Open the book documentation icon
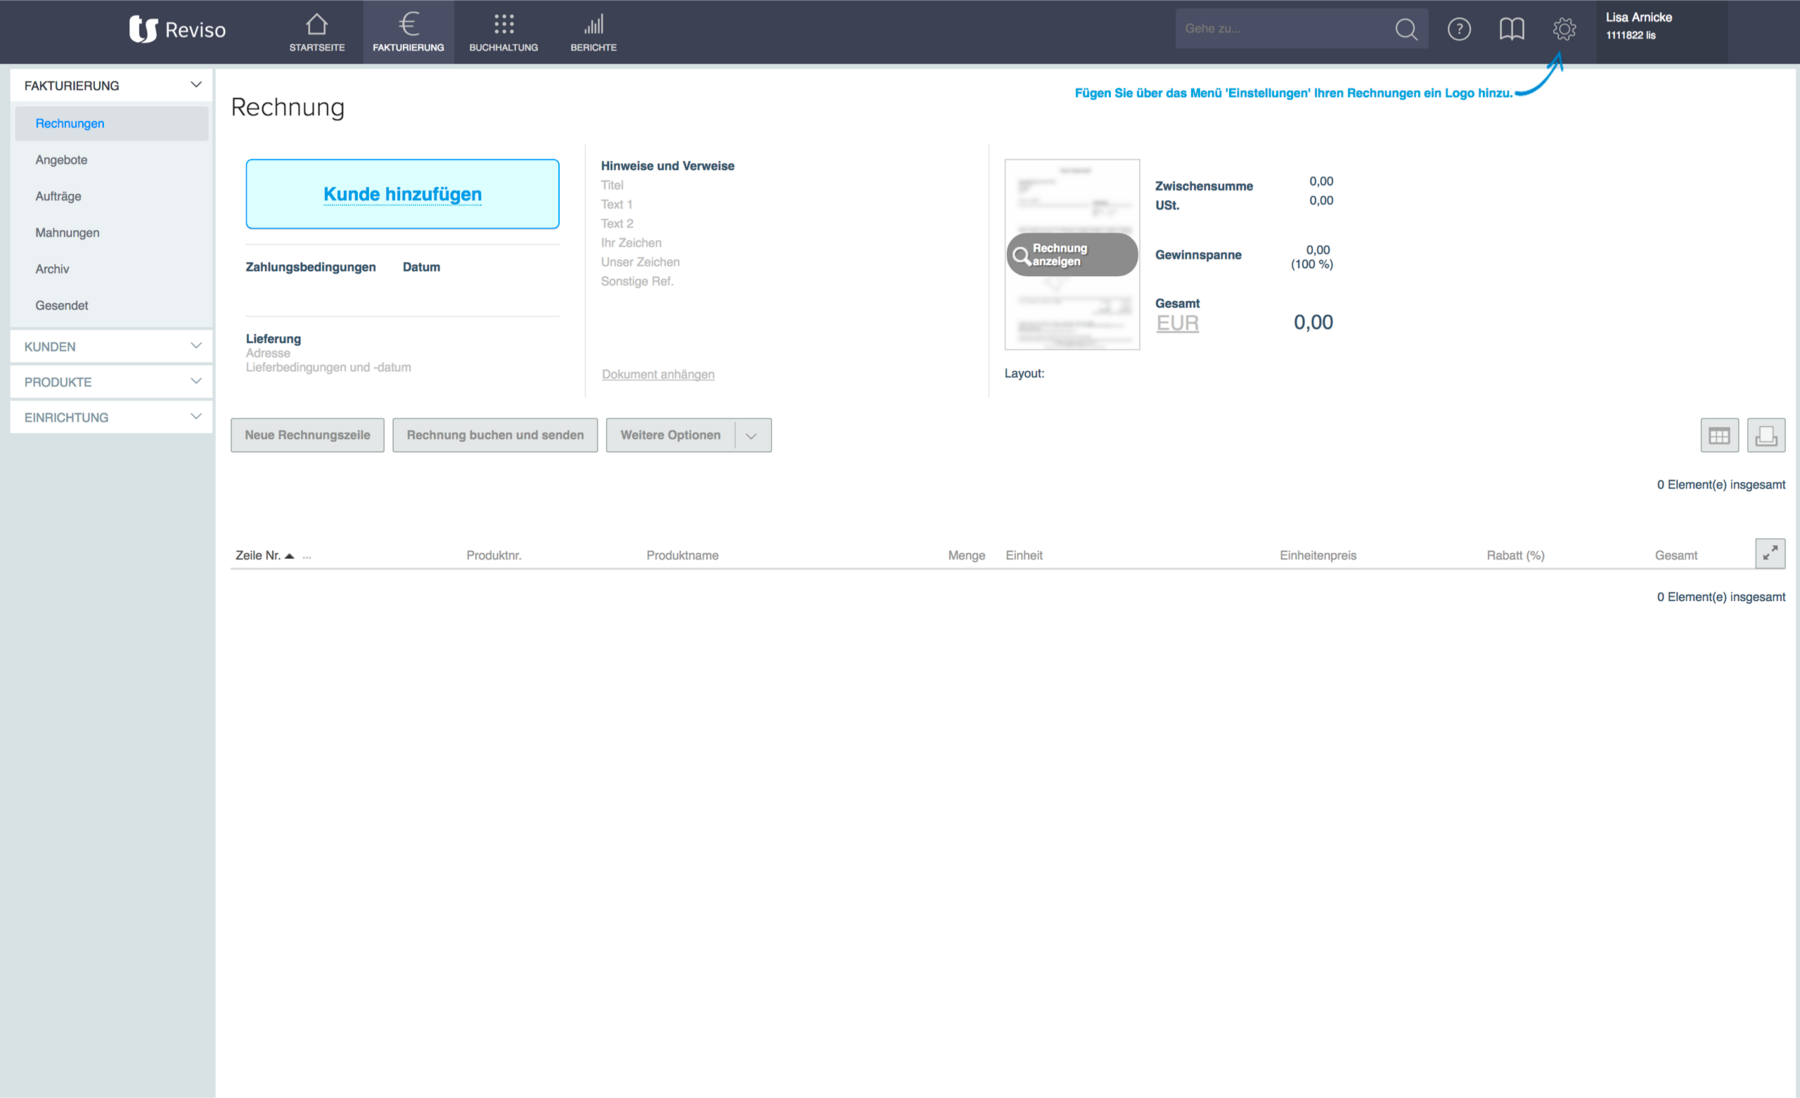 tap(1512, 29)
